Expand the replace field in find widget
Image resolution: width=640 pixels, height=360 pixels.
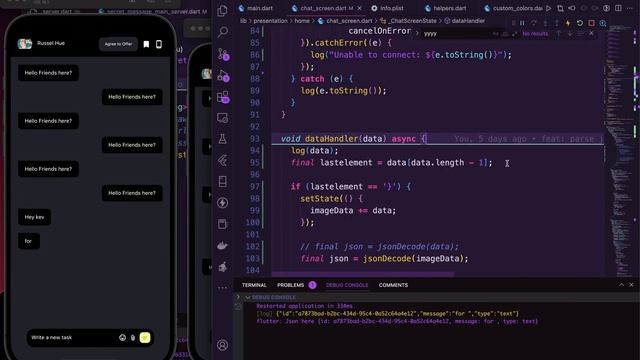(417, 34)
